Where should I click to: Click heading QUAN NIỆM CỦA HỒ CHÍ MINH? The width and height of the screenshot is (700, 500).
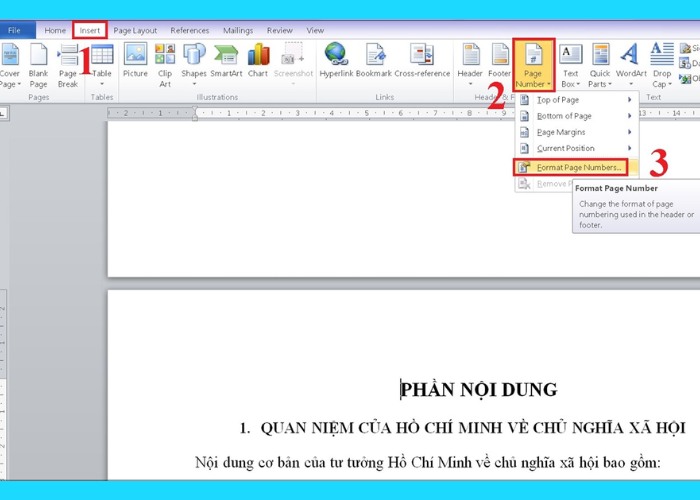[473, 428]
